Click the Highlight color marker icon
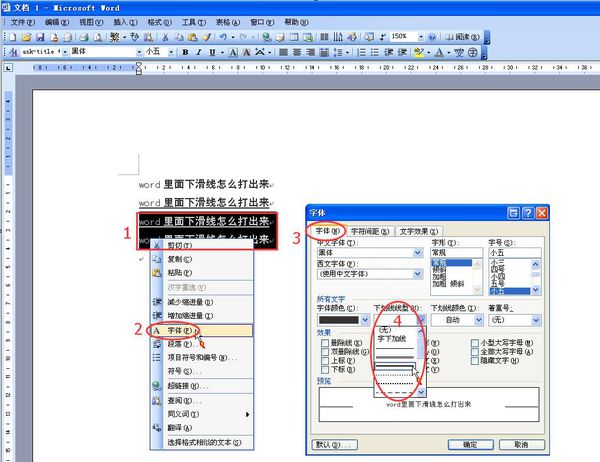The height and width of the screenshot is (462, 600). [x=419, y=52]
